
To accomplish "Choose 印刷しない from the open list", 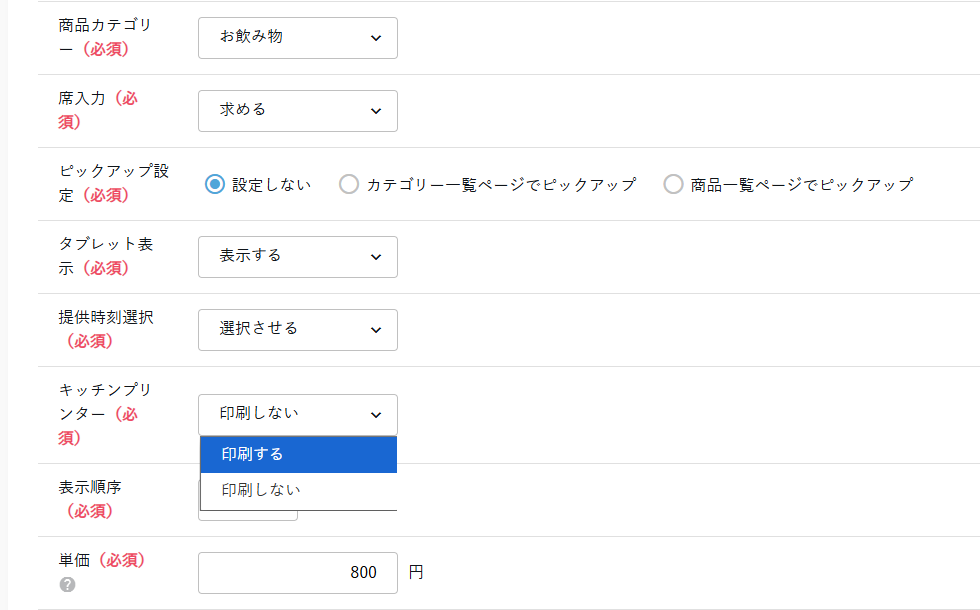I will [298, 490].
